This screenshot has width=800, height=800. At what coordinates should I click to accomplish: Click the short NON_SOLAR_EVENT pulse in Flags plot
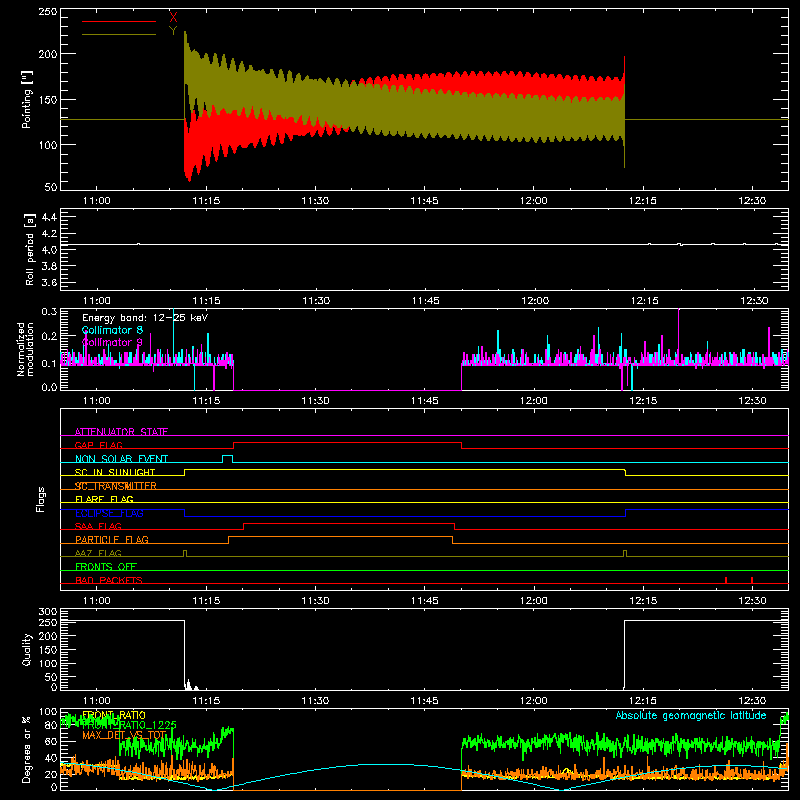click(x=228, y=459)
